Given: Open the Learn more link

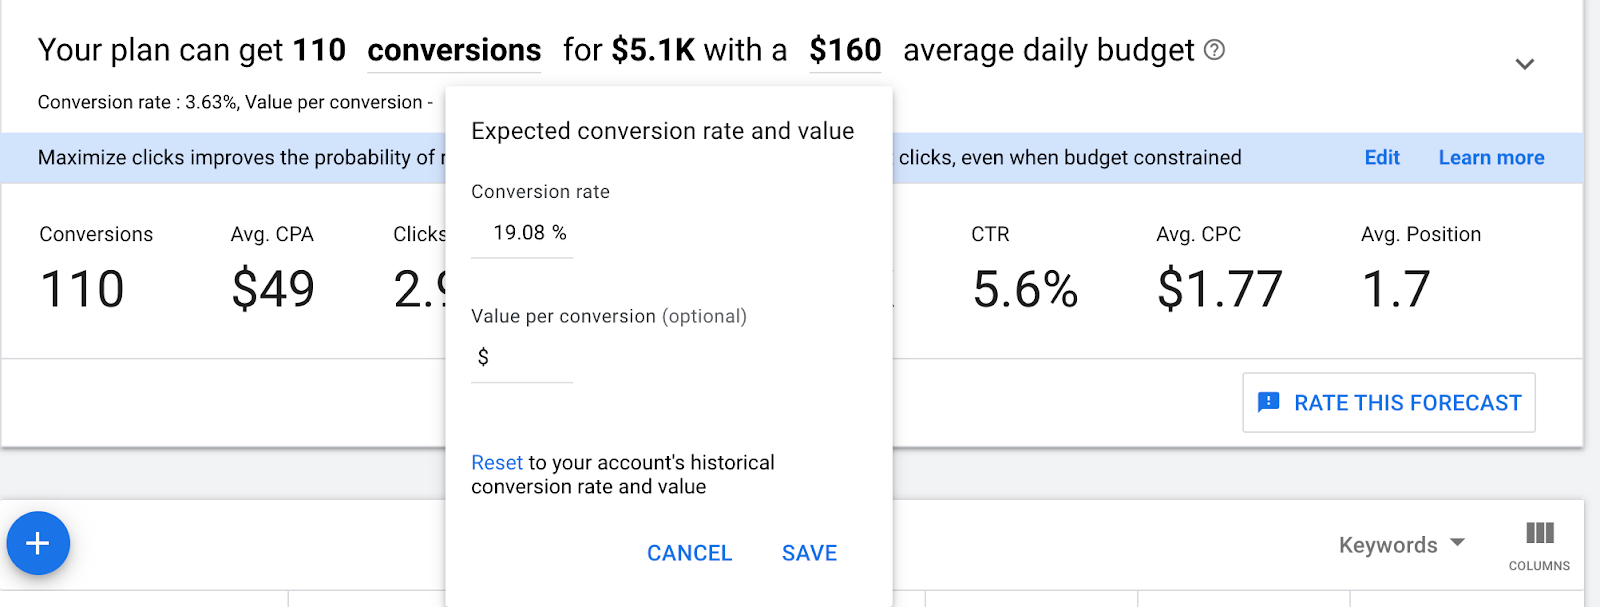Looking at the screenshot, I should click(1491, 157).
